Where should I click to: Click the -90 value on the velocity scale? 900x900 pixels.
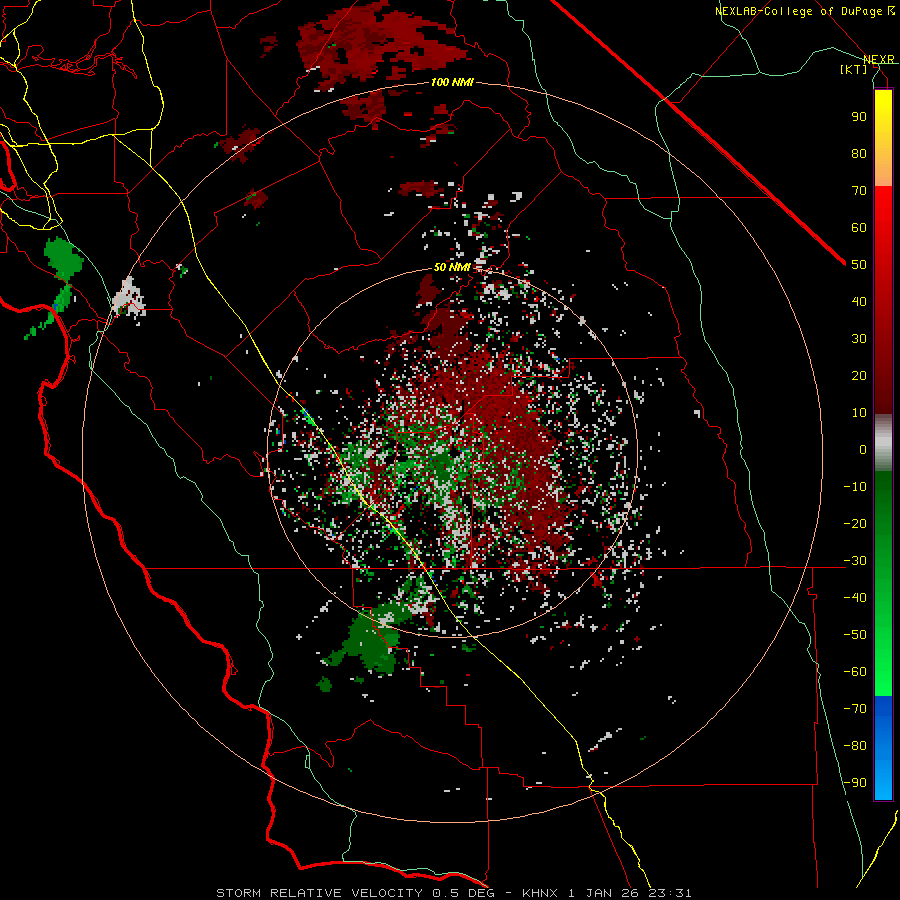point(855,783)
